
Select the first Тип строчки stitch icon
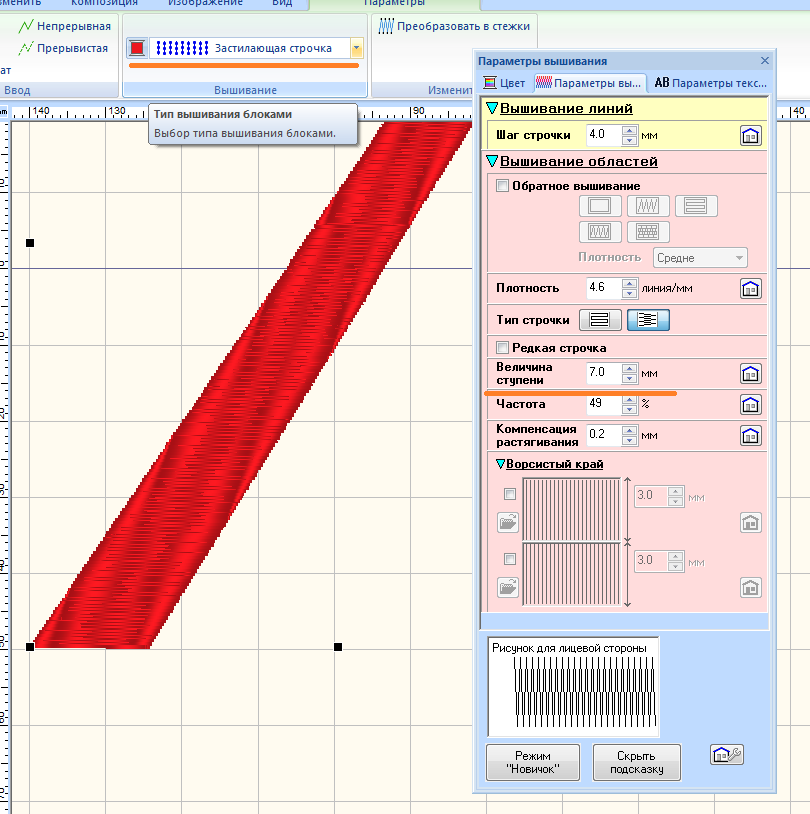(x=600, y=320)
